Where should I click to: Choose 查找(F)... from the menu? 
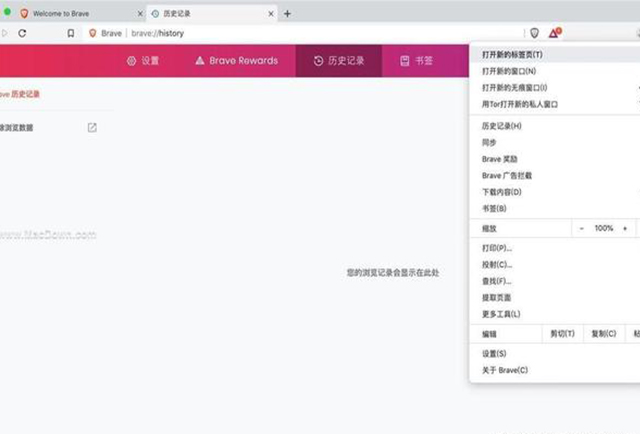(555, 281)
